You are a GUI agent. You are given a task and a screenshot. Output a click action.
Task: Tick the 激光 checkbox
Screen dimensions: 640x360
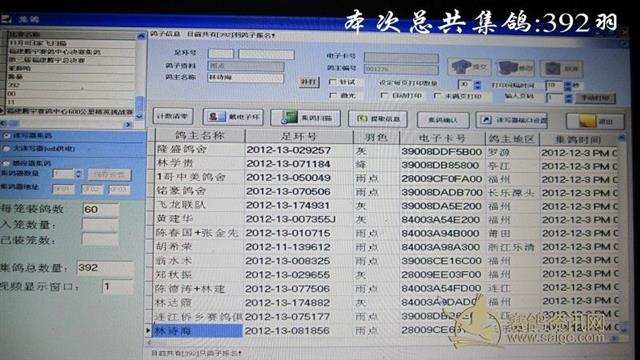pyautogui.click(x=333, y=96)
